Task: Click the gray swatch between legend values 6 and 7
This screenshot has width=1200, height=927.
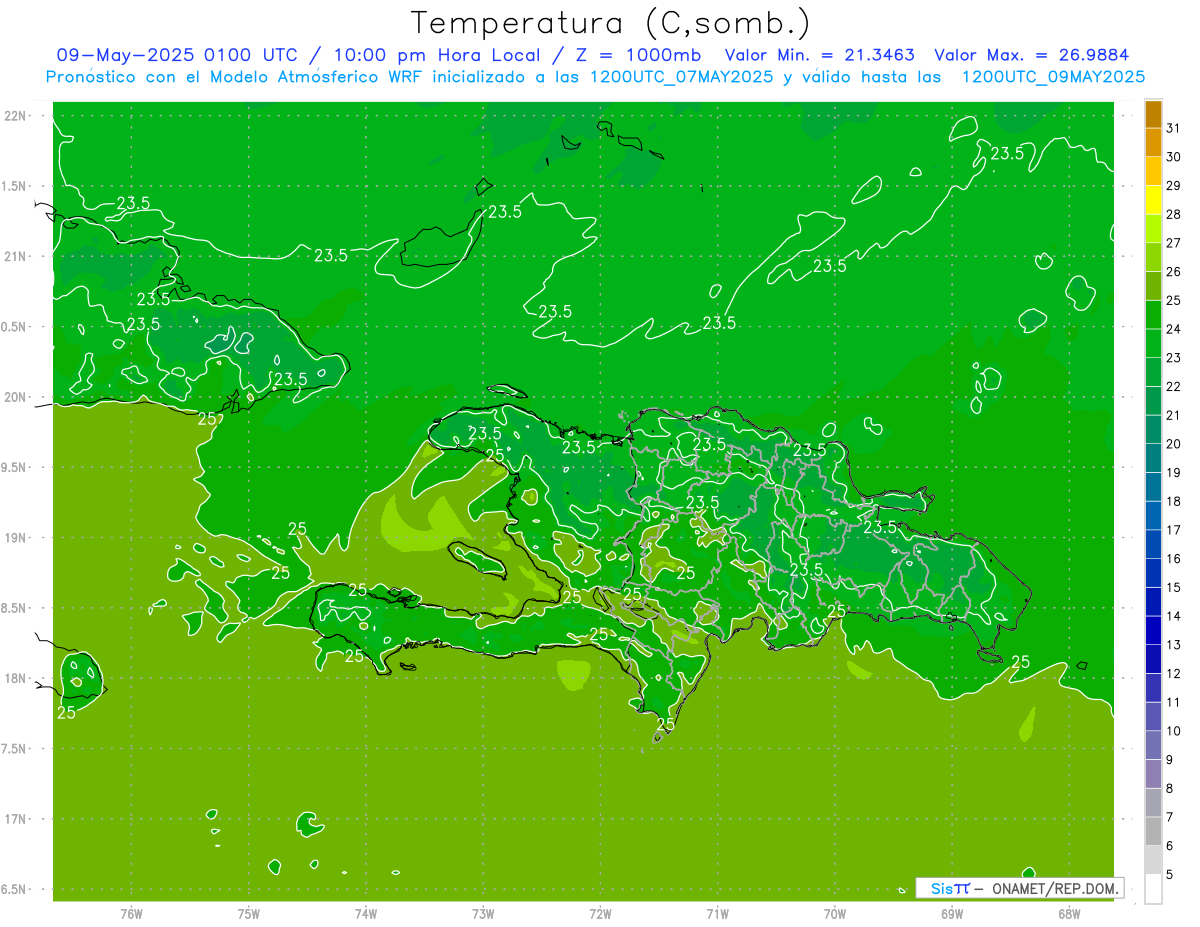Action: 1153,831
